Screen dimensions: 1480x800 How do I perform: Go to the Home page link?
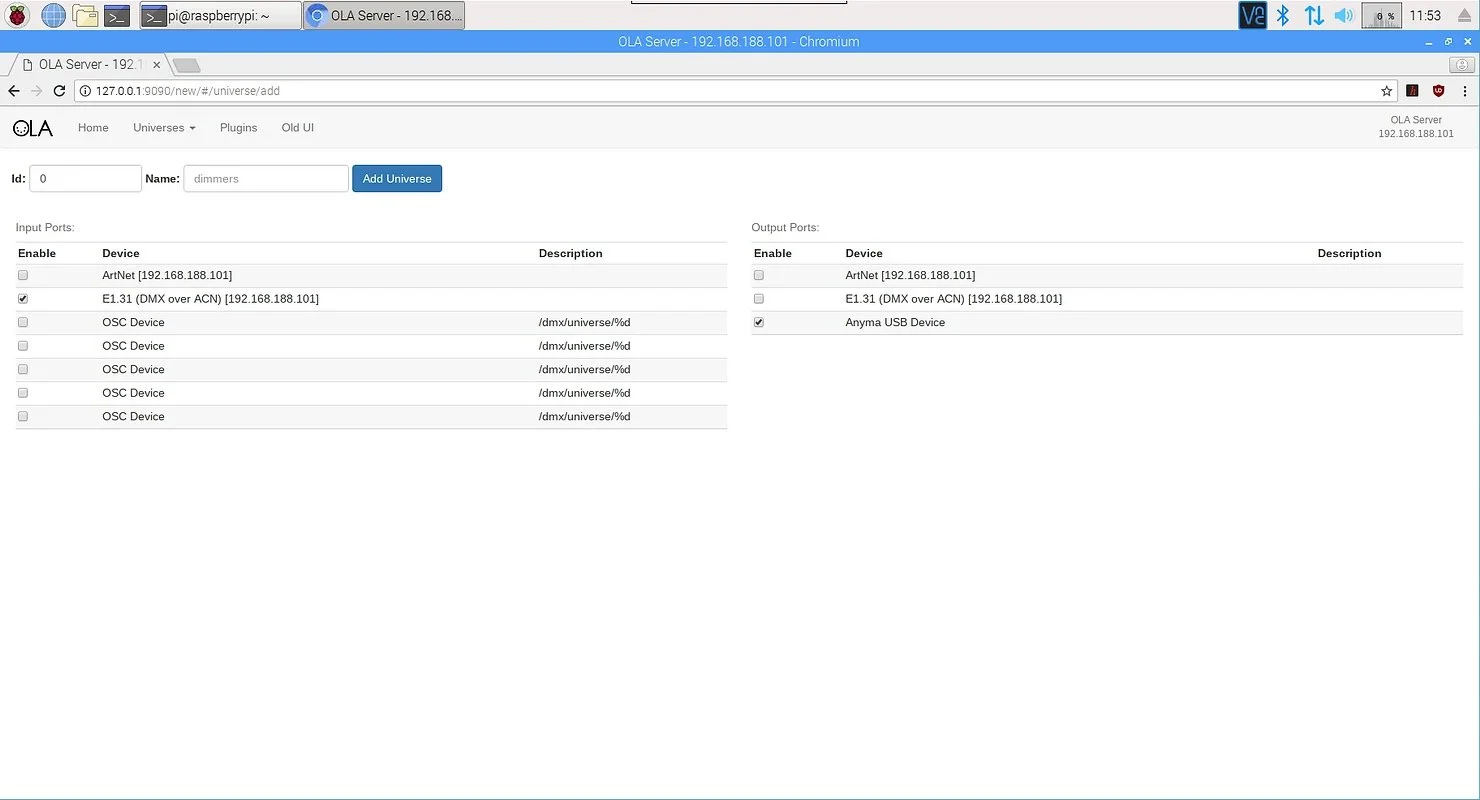[93, 127]
